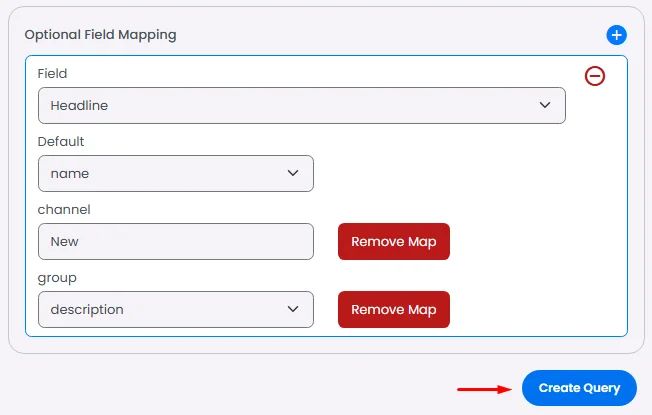
Task: Select the Headline value text in Field box
Action: [x=79, y=105]
